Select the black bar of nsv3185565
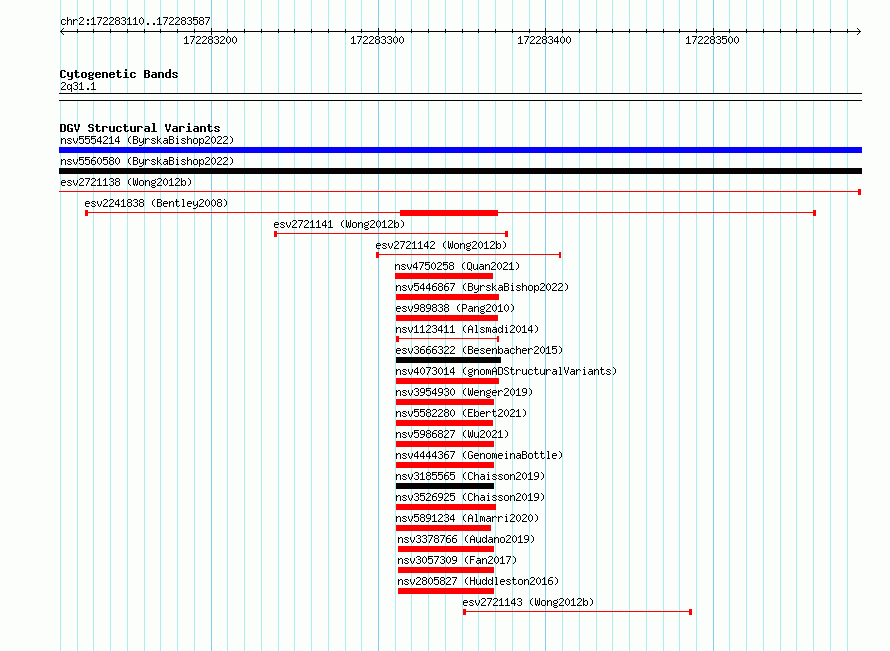Image resolution: width=890 pixels, height=651 pixels. pyautogui.click(x=445, y=486)
